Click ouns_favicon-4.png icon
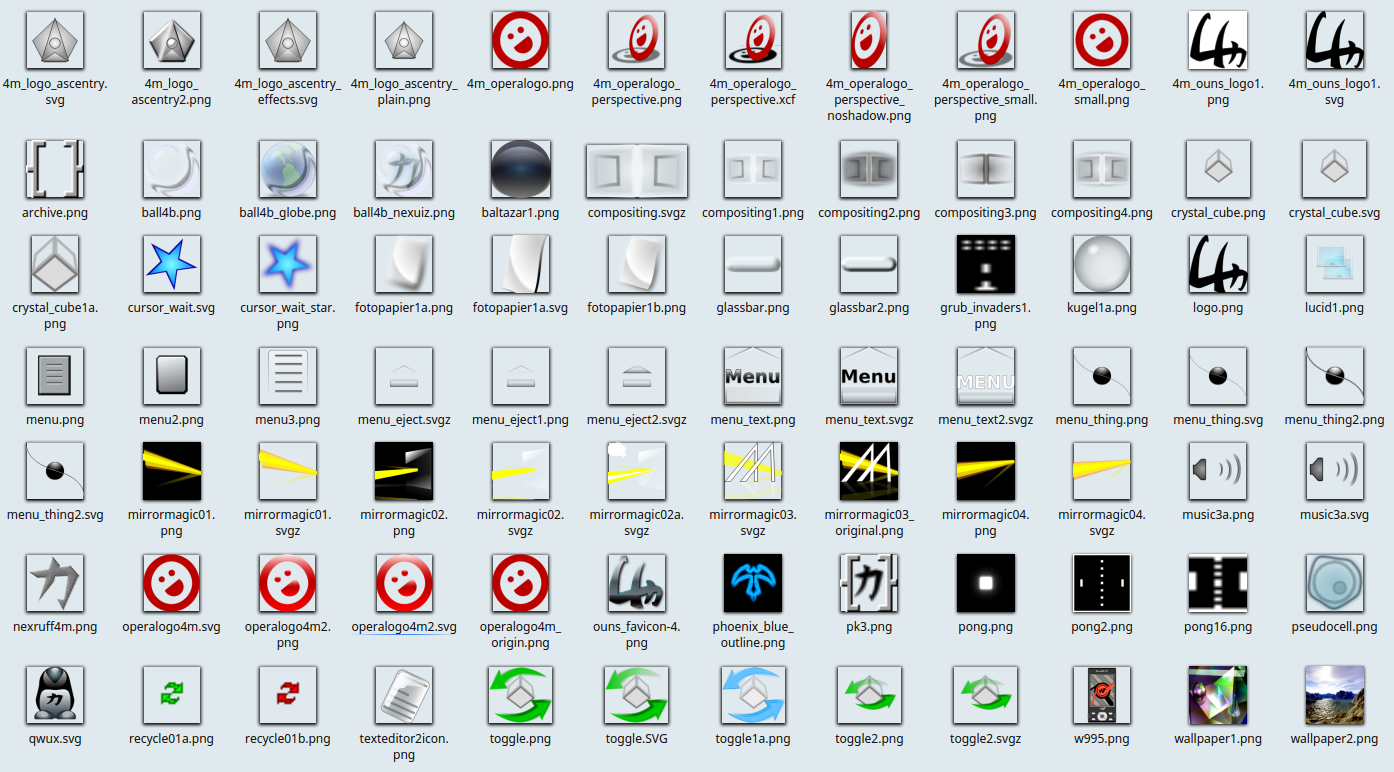1394x772 pixels. (637, 583)
